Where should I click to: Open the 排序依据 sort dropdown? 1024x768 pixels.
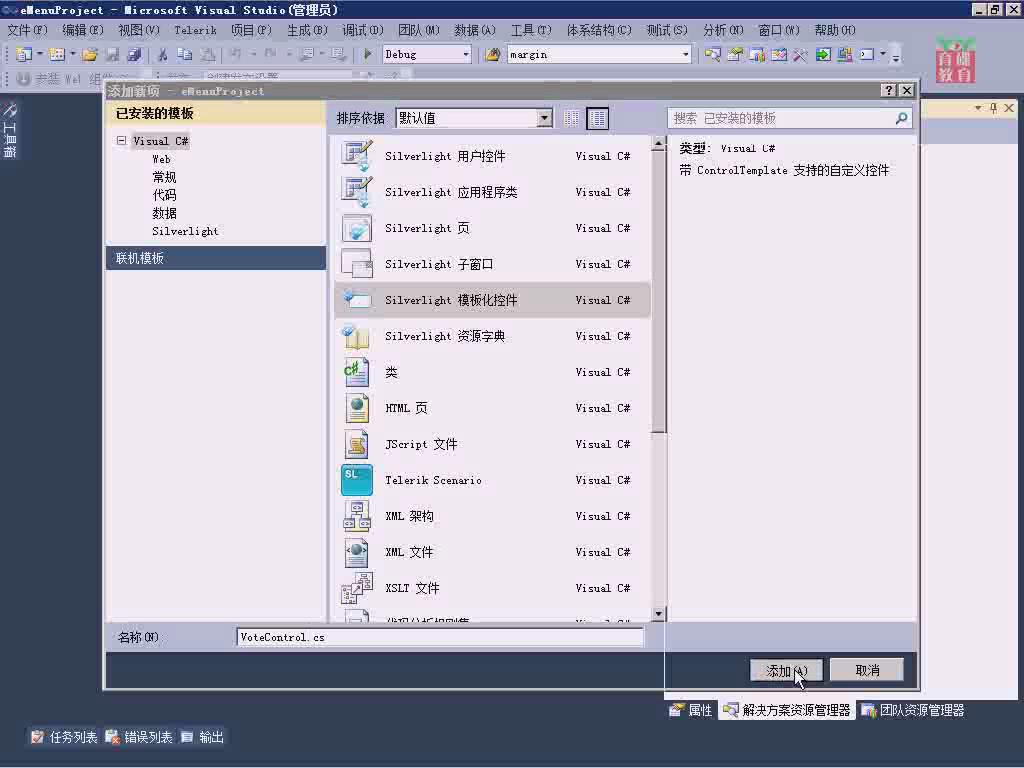tap(544, 118)
